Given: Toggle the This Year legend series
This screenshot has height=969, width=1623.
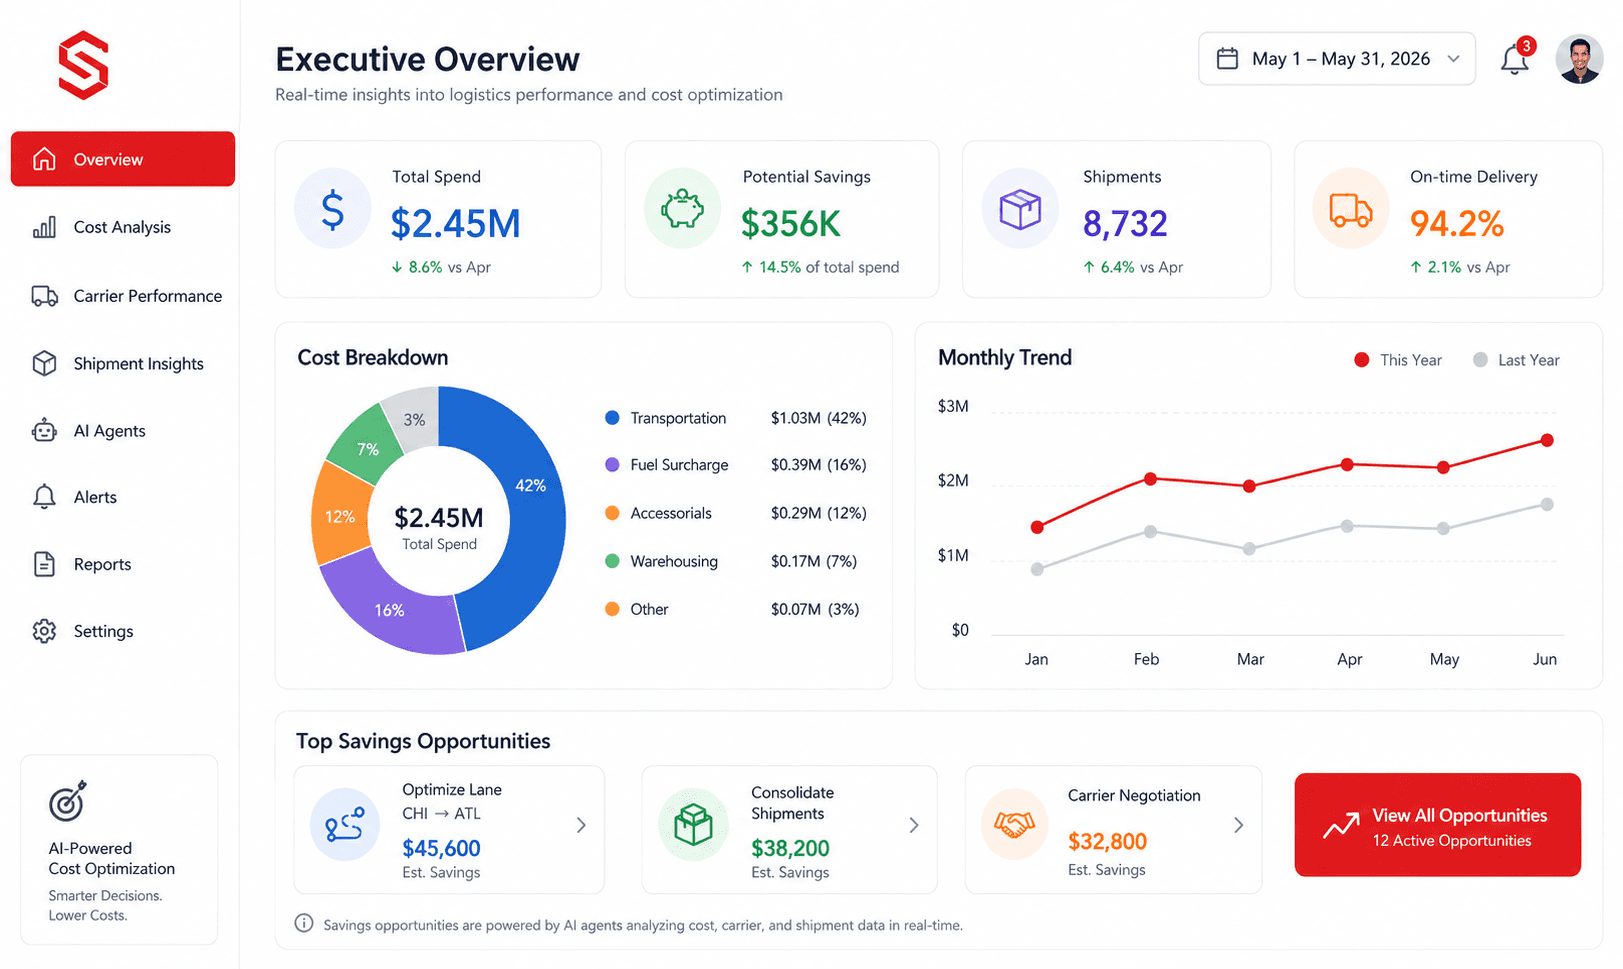Looking at the screenshot, I should pos(1397,360).
